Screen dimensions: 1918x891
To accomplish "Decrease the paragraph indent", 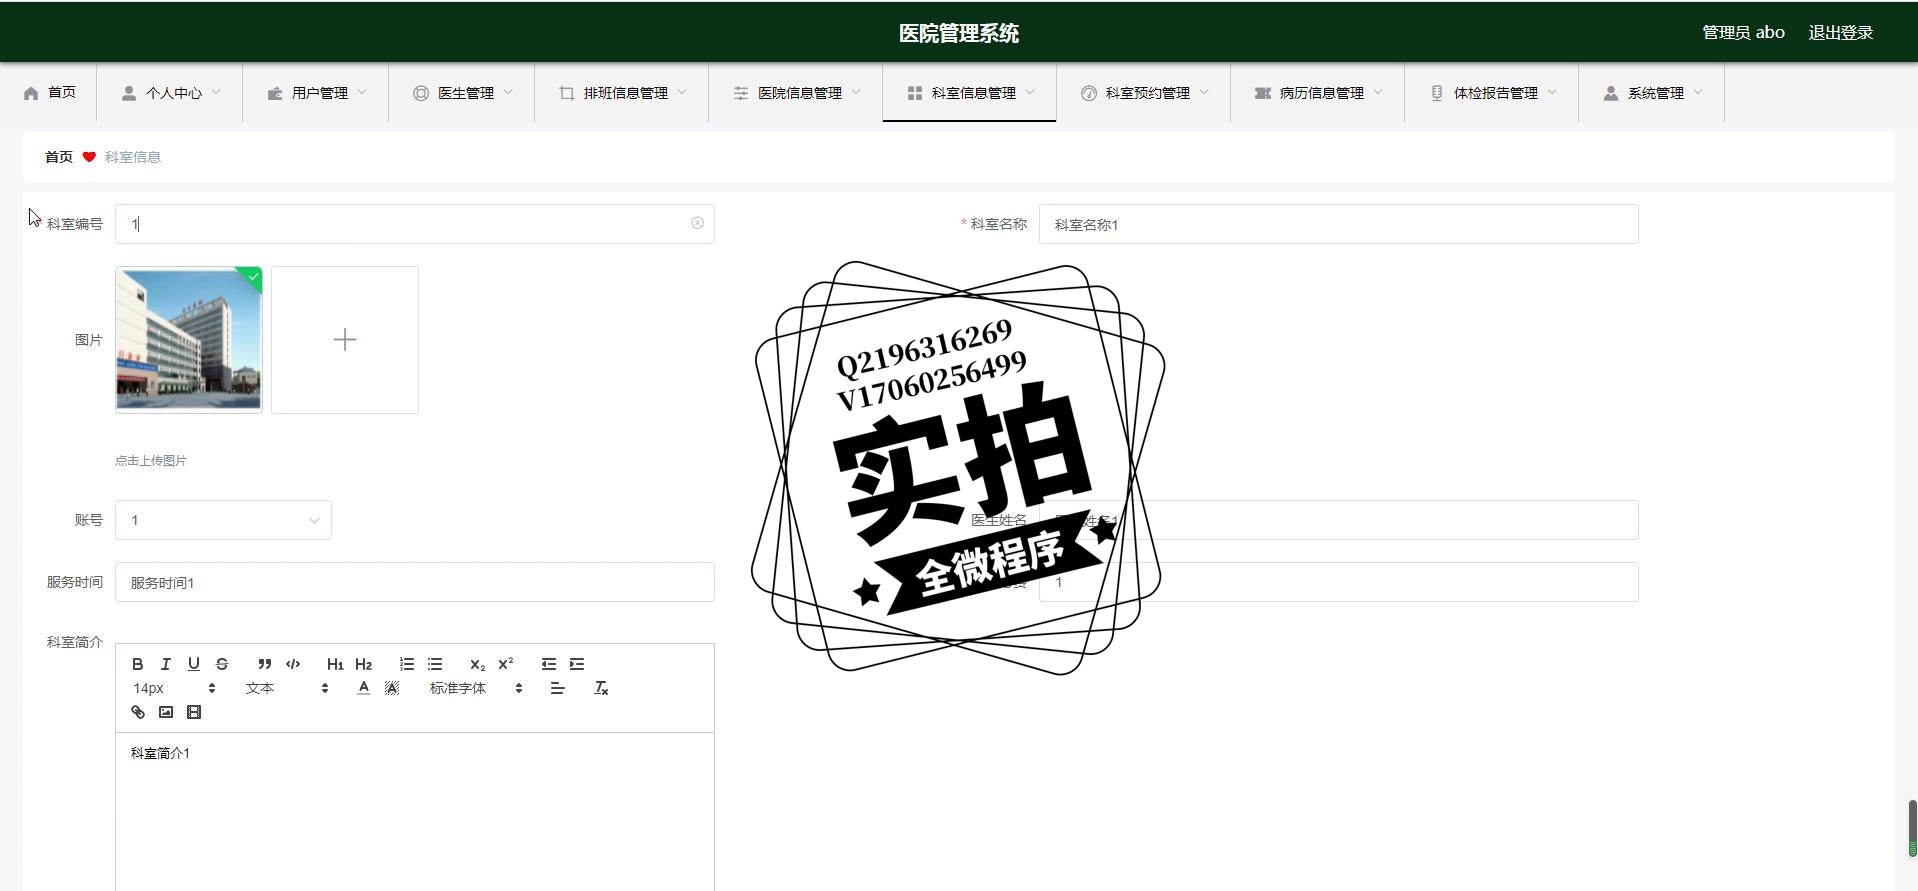I will 549,664.
